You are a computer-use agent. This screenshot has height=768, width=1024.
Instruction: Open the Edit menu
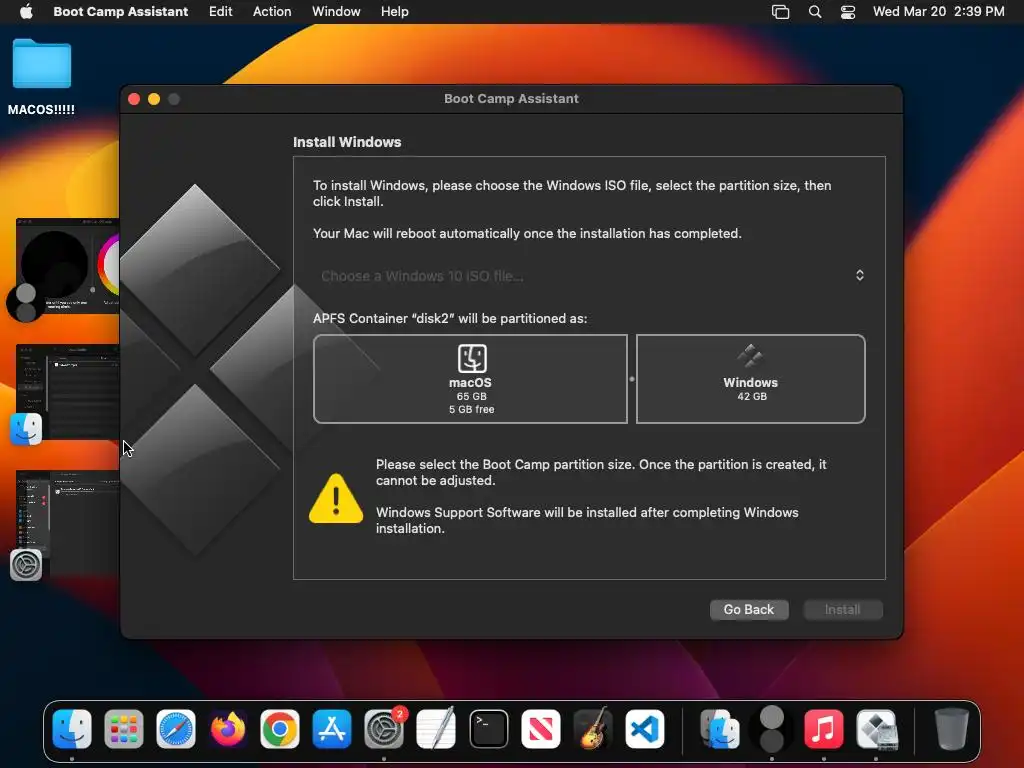pos(221,11)
